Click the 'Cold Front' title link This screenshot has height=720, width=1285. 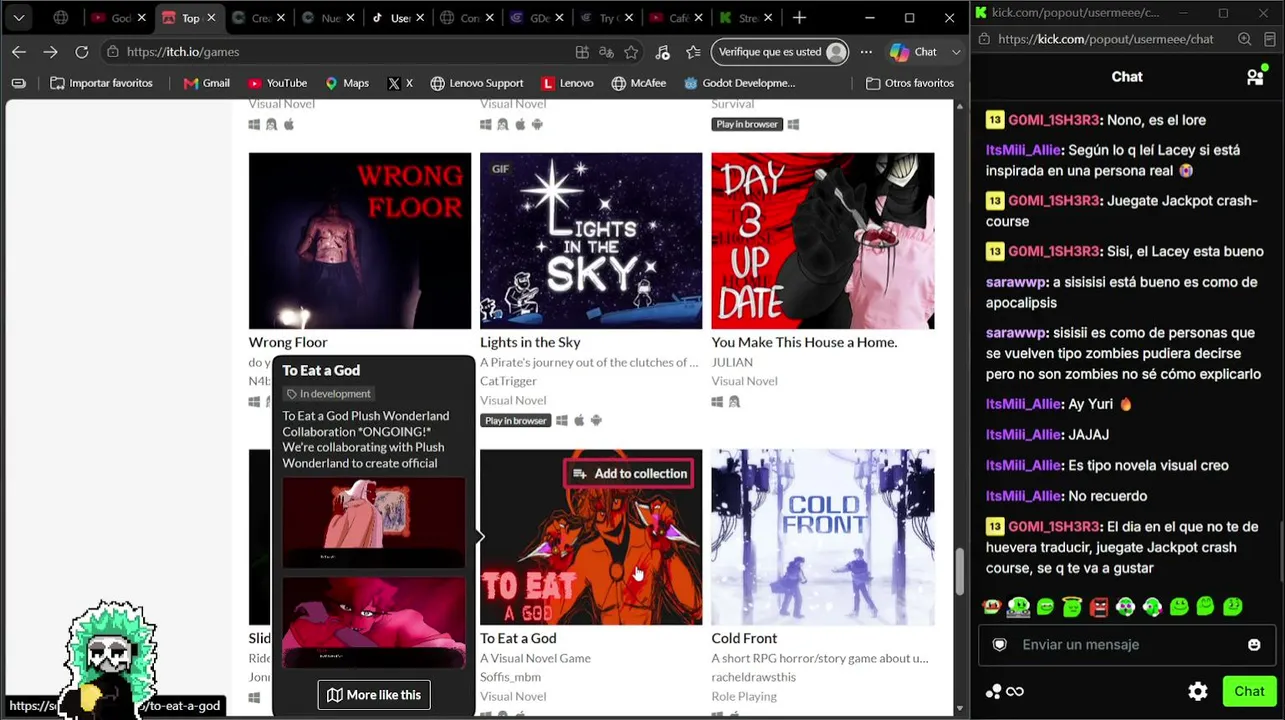tap(744, 638)
